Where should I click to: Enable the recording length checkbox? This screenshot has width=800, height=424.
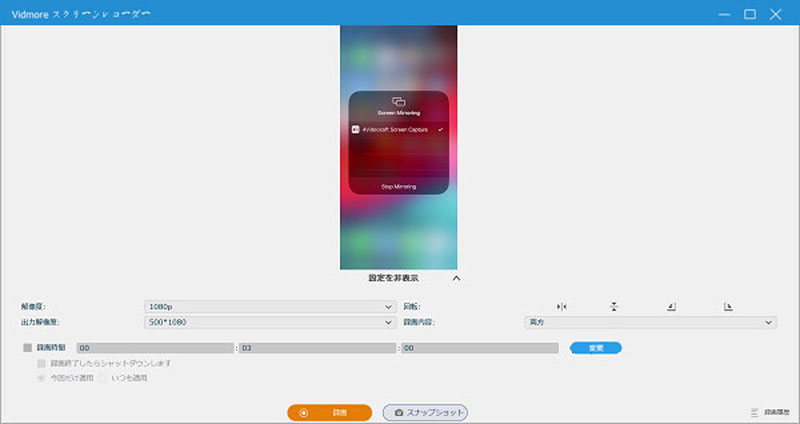pyautogui.click(x=28, y=348)
